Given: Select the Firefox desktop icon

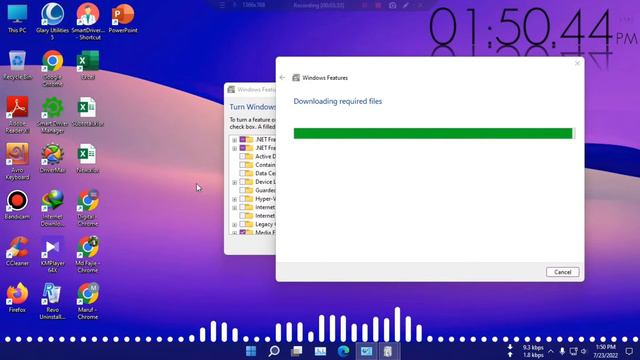Looking at the screenshot, I should (17, 298).
